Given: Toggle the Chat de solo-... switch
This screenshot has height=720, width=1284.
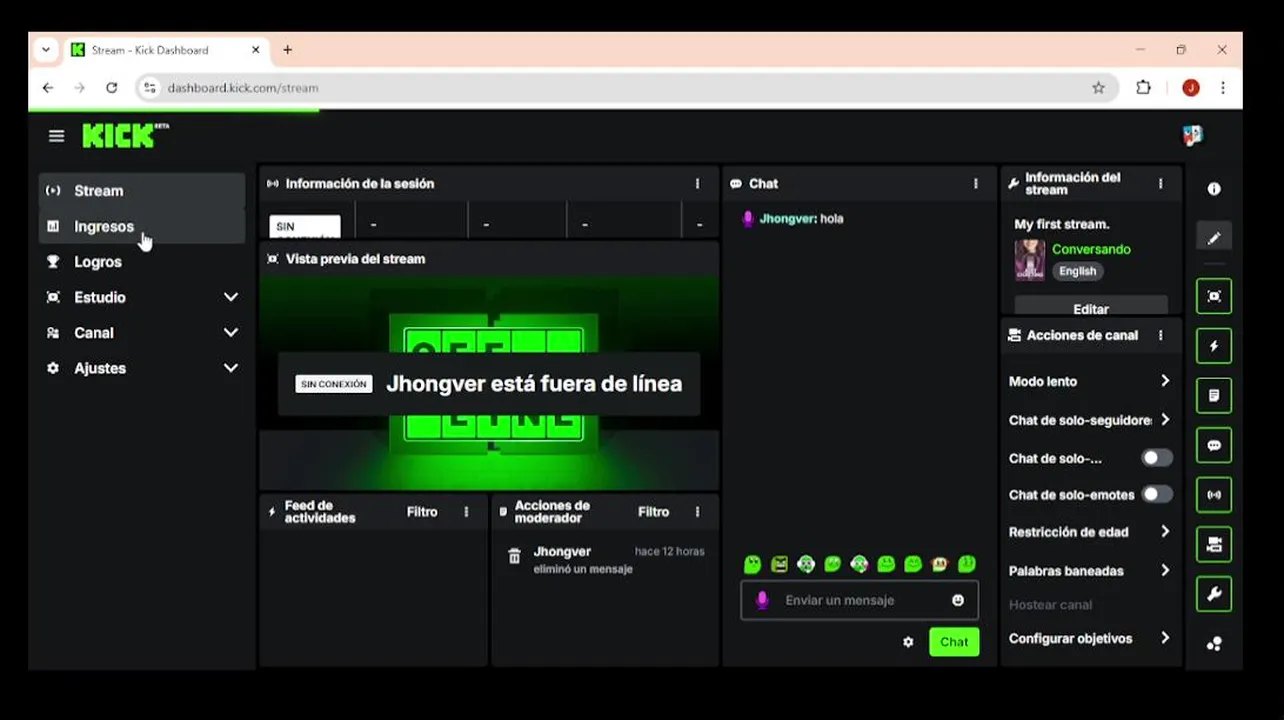Looking at the screenshot, I should (1157, 457).
